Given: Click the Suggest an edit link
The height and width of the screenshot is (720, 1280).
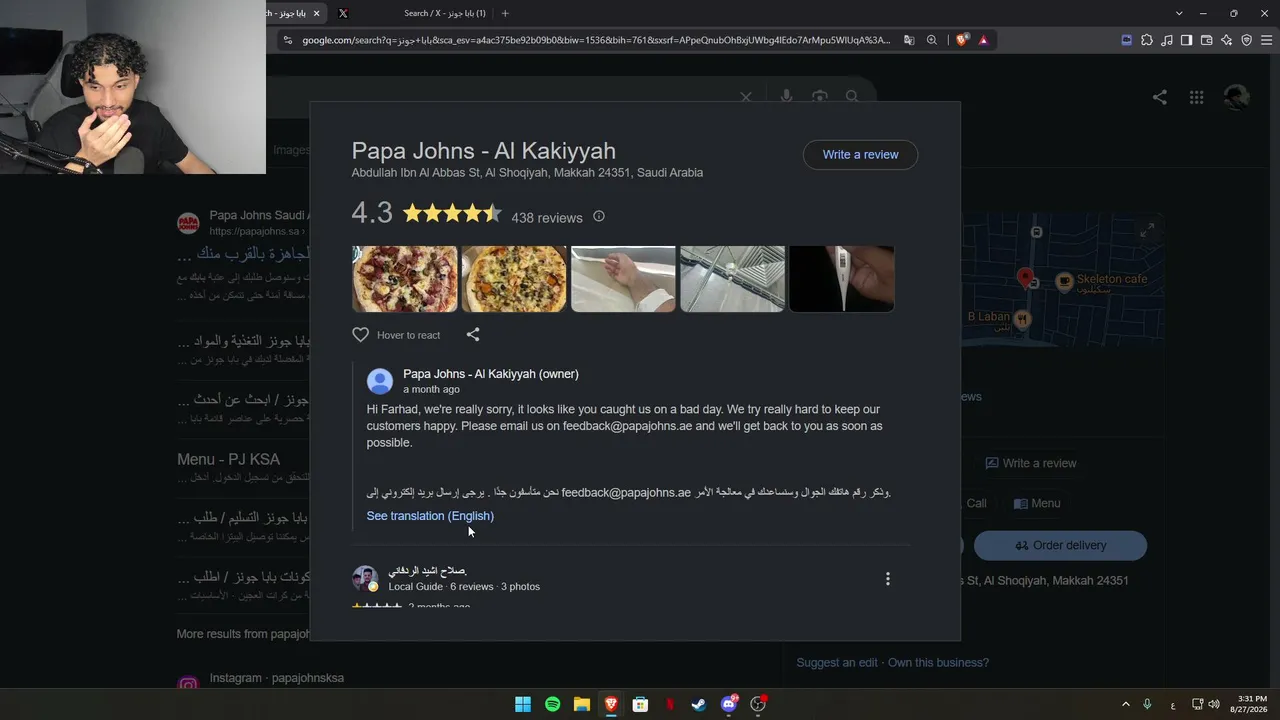Looking at the screenshot, I should [x=837, y=663].
